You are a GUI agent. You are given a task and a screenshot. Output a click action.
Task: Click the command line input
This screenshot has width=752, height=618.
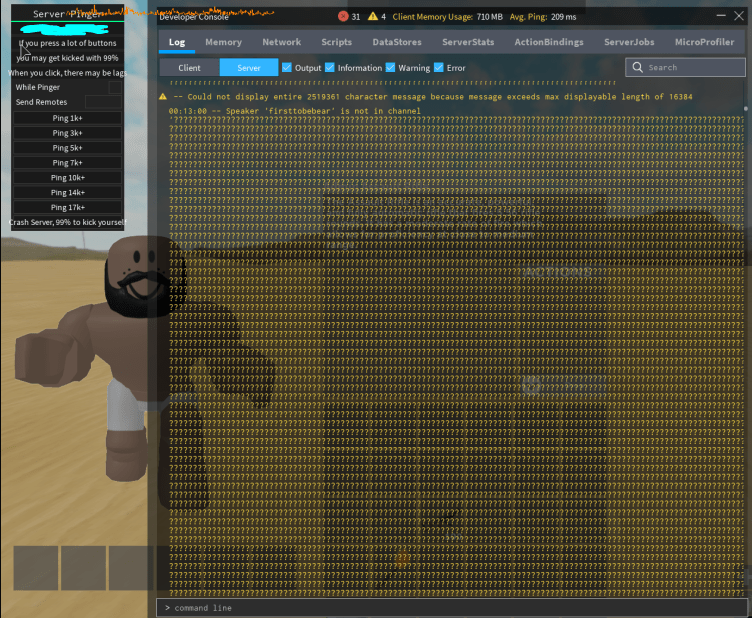point(452,607)
